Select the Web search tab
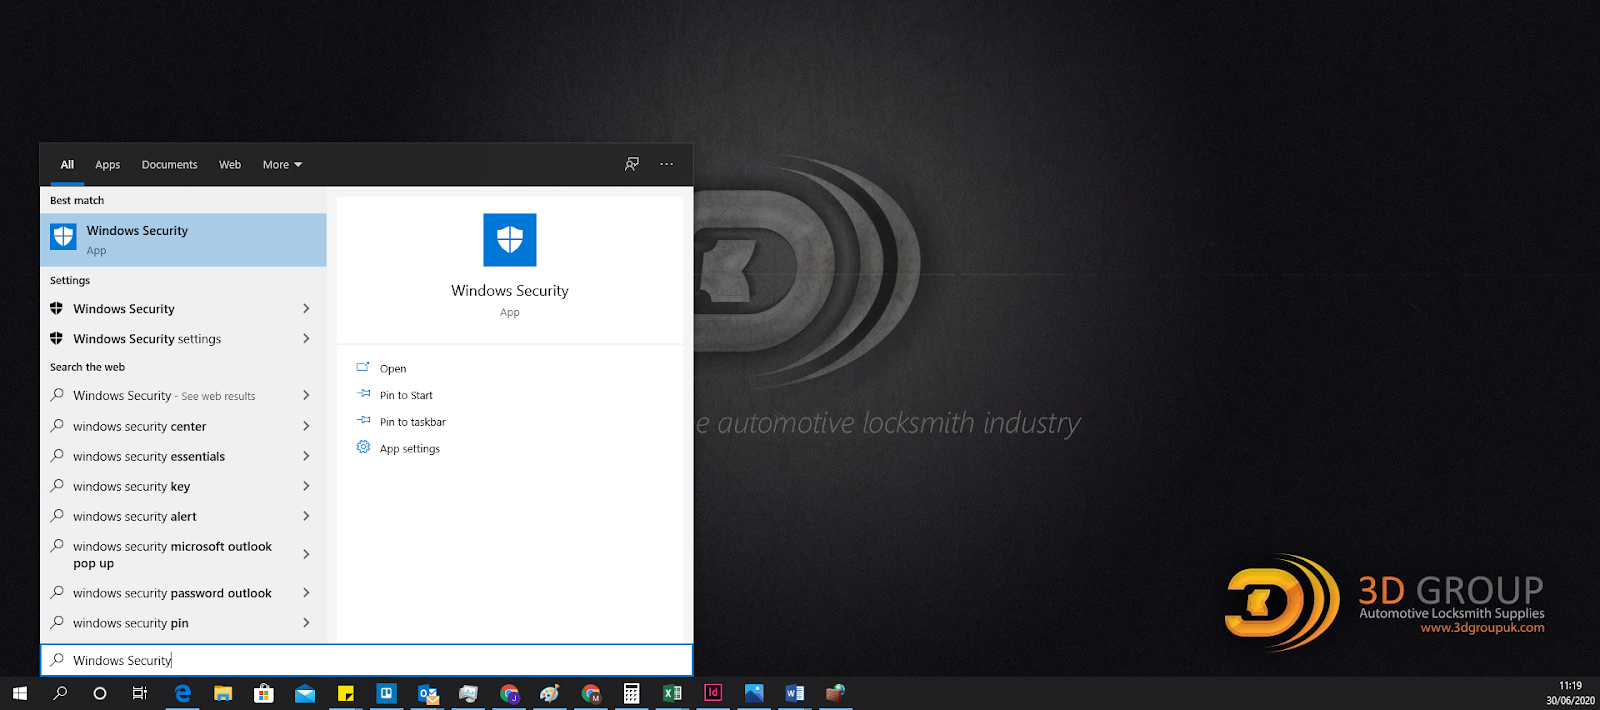The width and height of the screenshot is (1600, 710). click(x=230, y=165)
